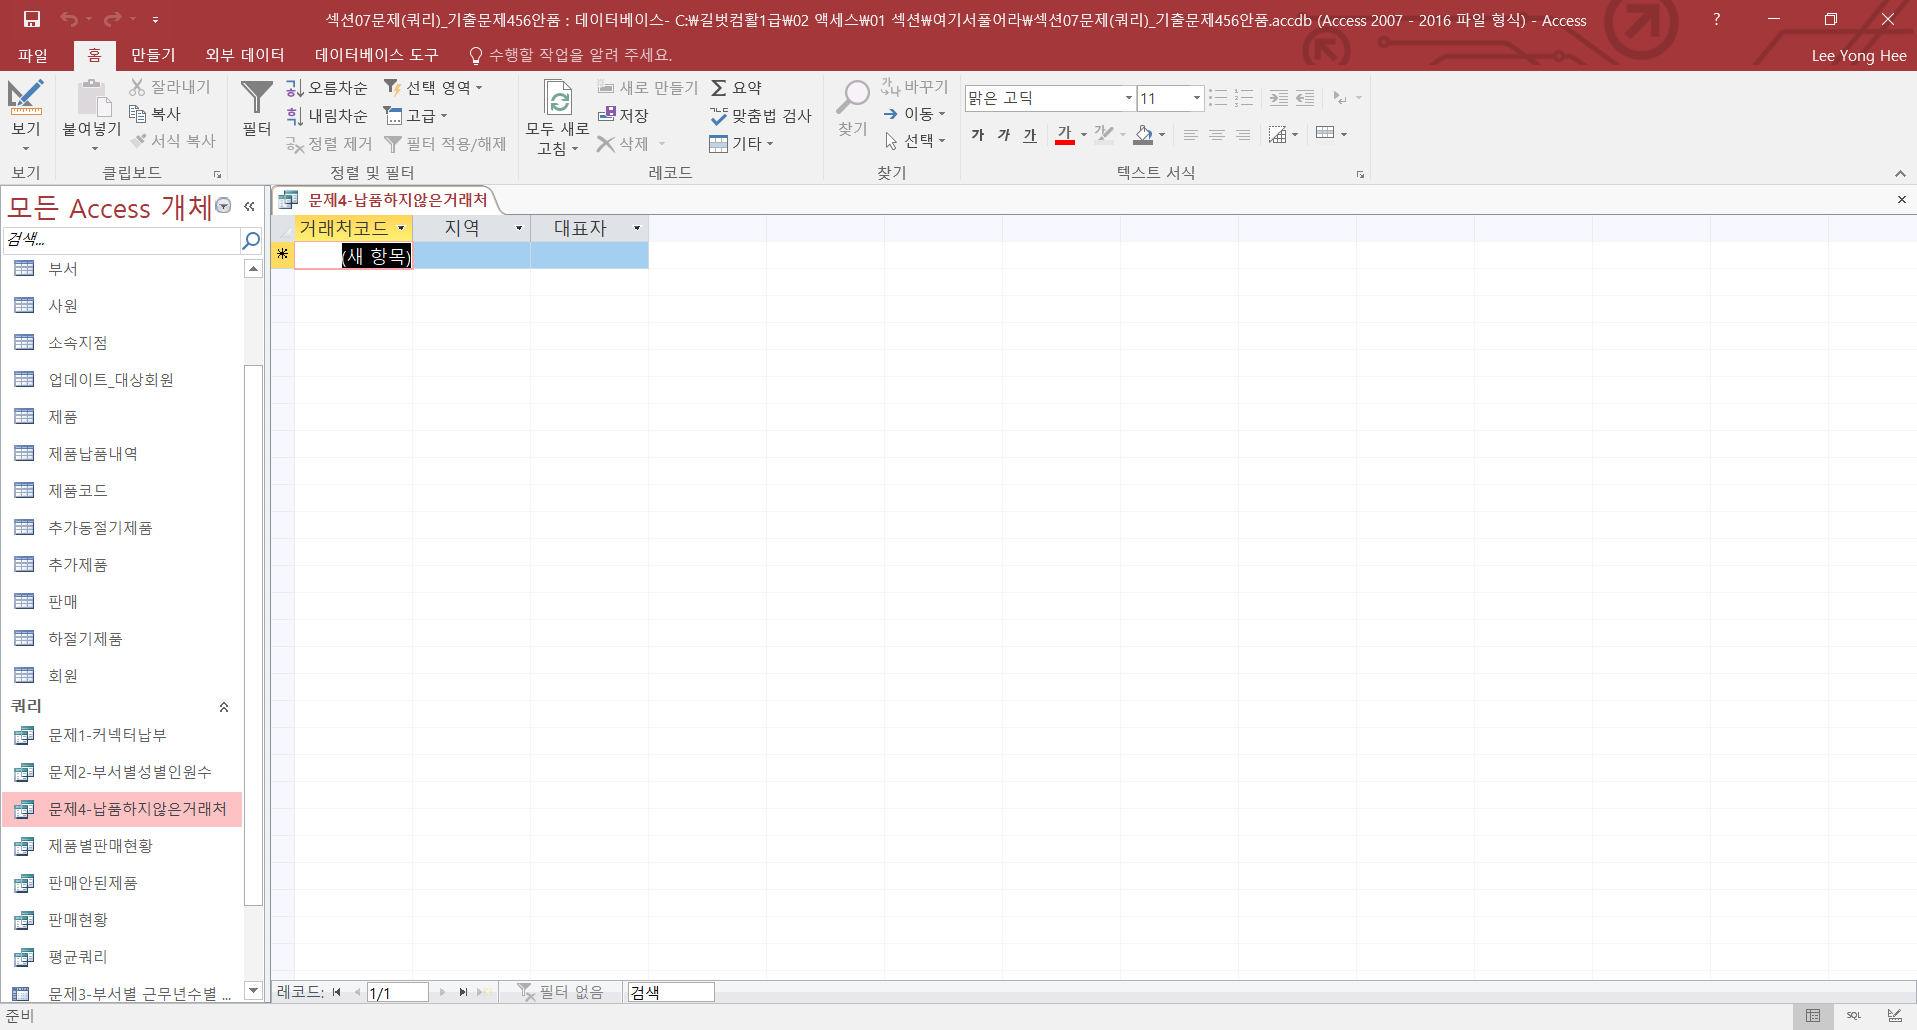Collapse the 쿼리 group in navigation pane

[224, 707]
